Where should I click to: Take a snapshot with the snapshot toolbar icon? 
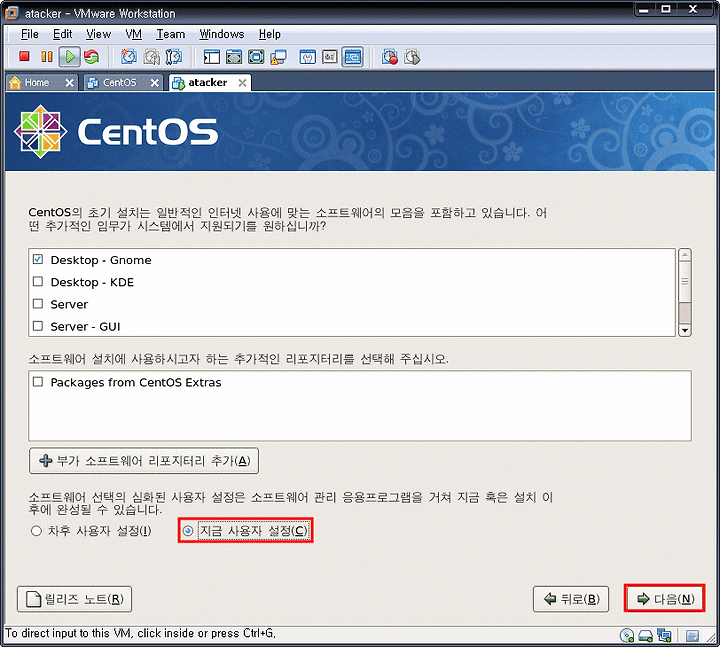coord(129,57)
